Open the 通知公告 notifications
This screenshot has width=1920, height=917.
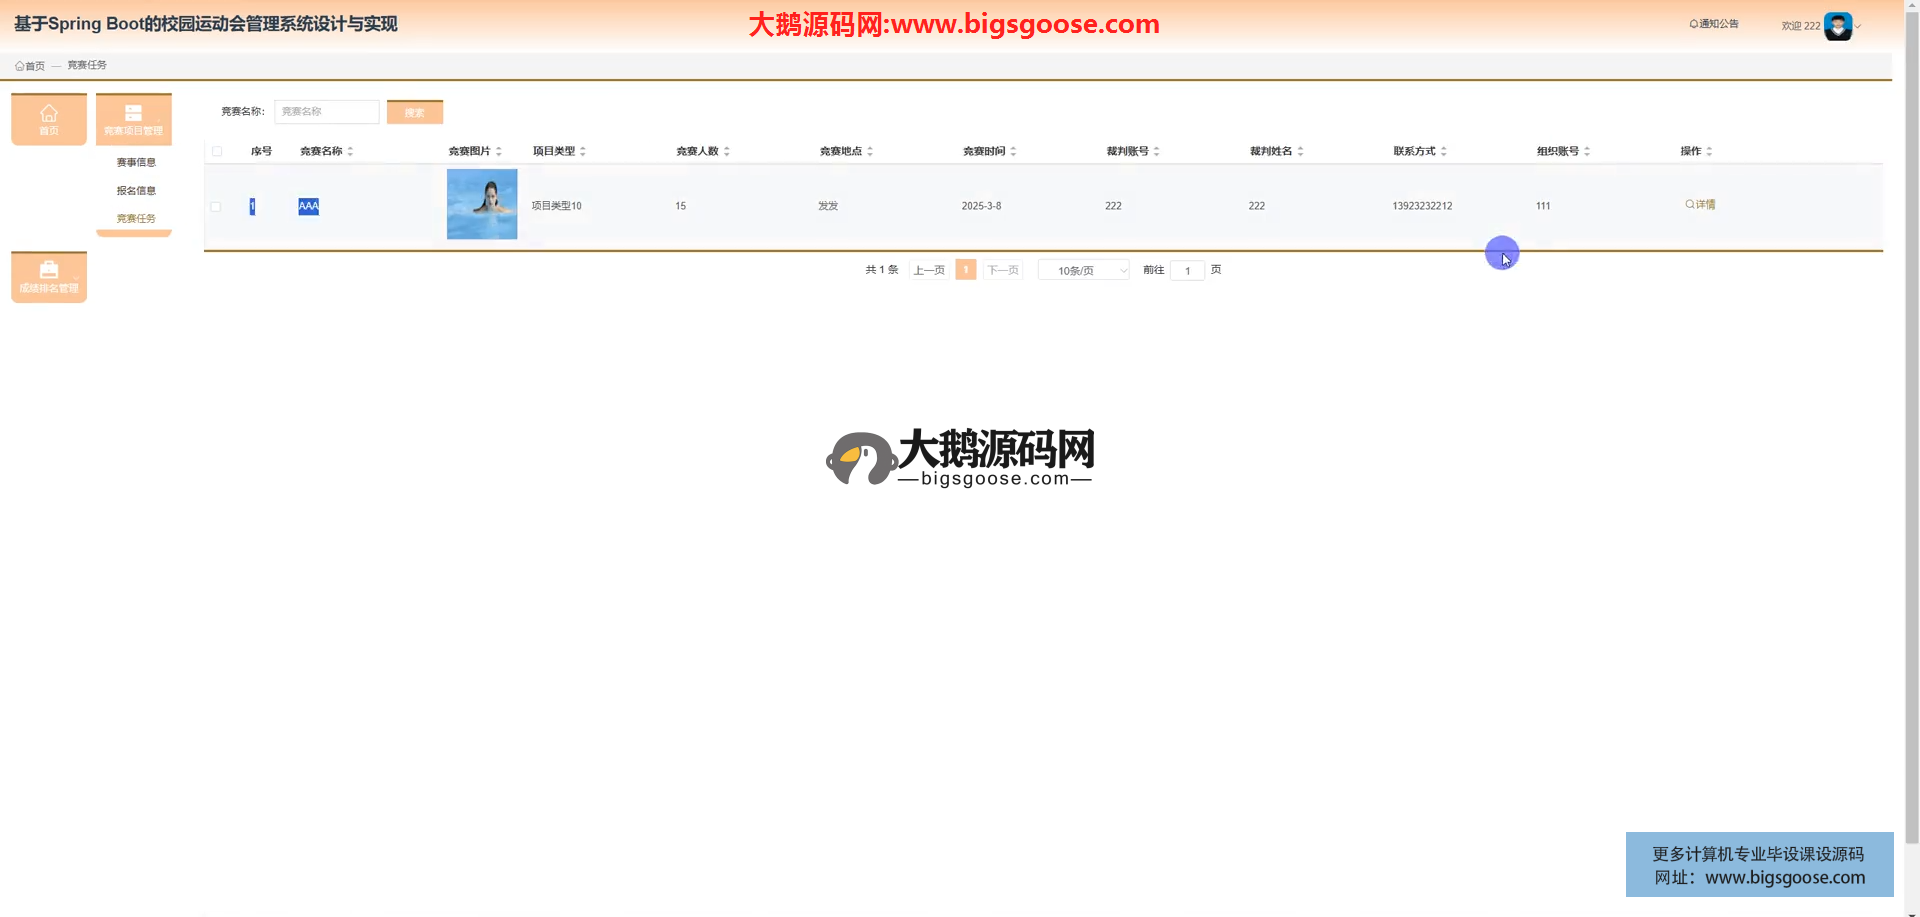[1714, 24]
